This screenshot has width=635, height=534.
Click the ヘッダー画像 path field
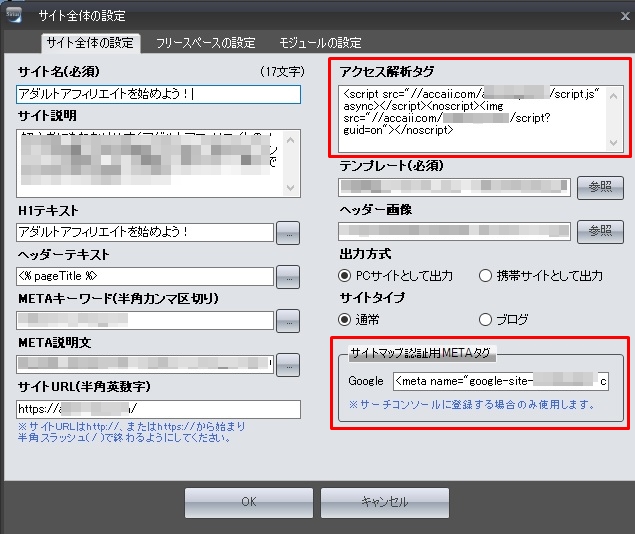coord(454,231)
